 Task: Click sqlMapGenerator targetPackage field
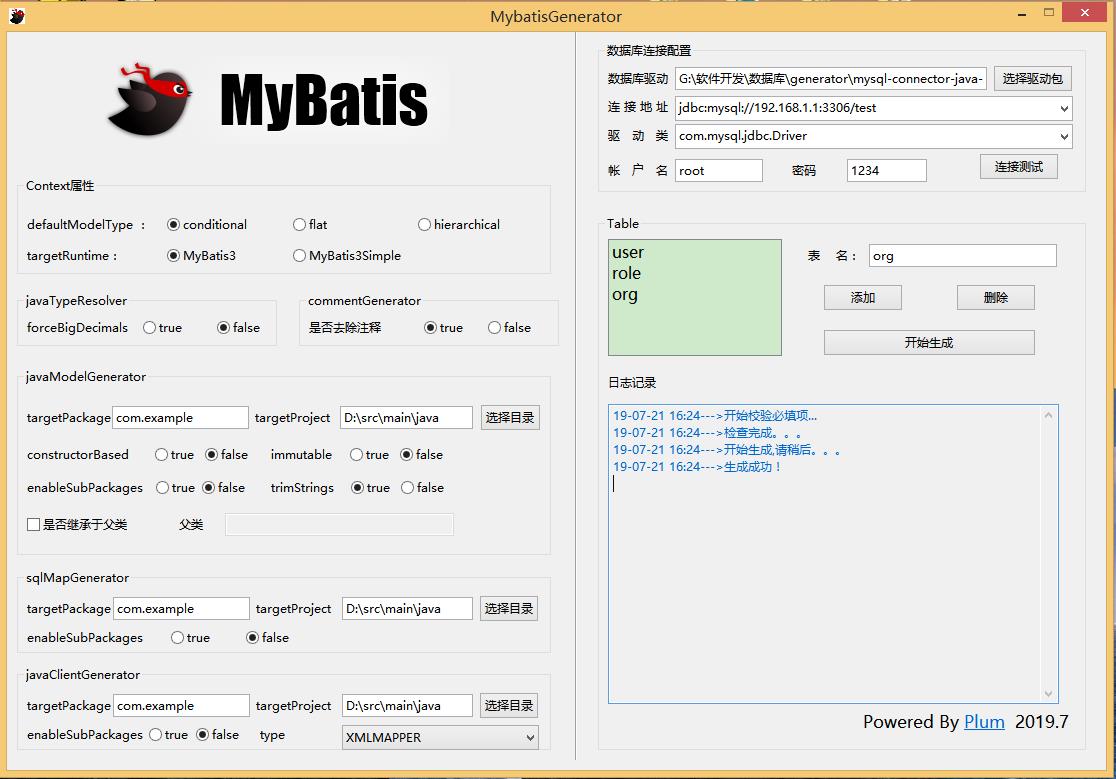pos(181,608)
